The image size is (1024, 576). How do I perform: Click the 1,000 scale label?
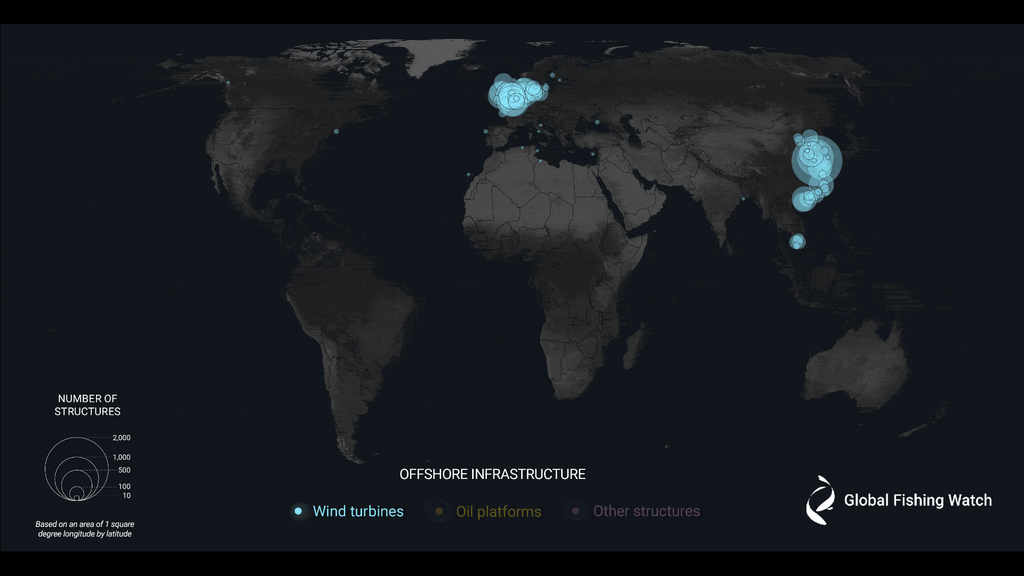coord(121,457)
